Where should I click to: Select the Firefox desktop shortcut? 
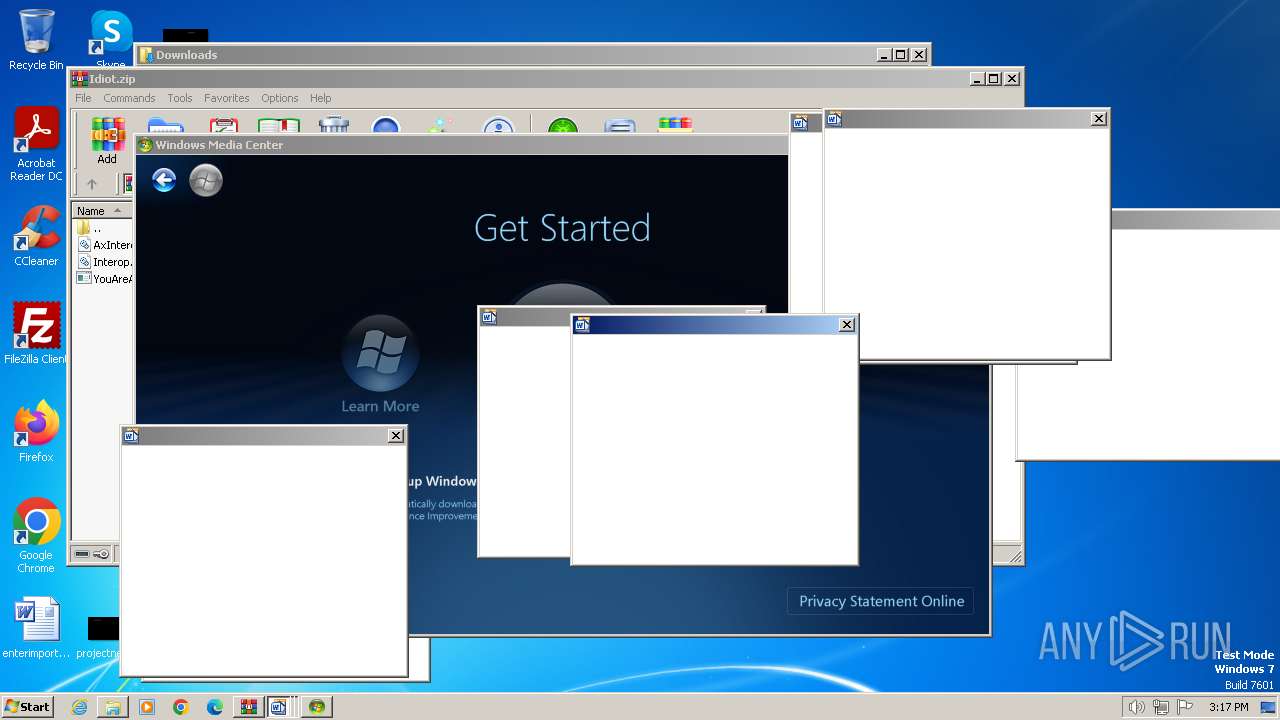(36, 432)
